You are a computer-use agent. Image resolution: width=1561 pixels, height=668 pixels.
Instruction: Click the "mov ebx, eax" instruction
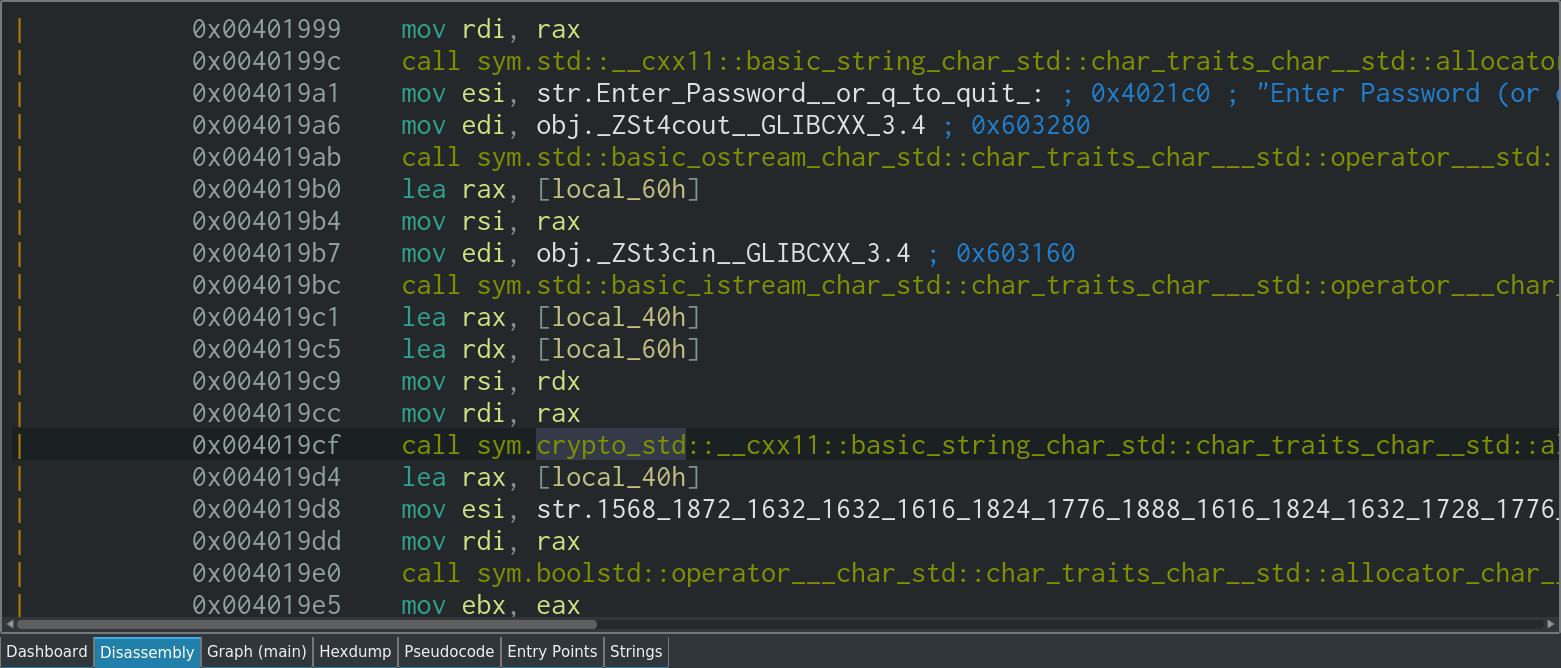(x=491, y=606)
